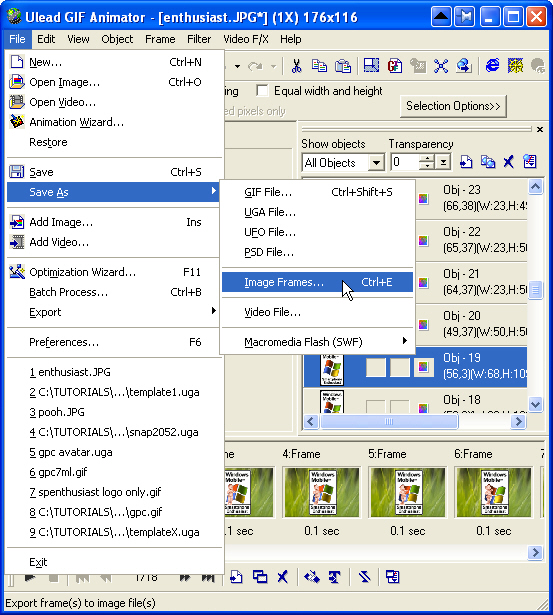Choose Image Frames... from Save As submenu
Viewport: 553px width, 615px height.
coord(317,282)
